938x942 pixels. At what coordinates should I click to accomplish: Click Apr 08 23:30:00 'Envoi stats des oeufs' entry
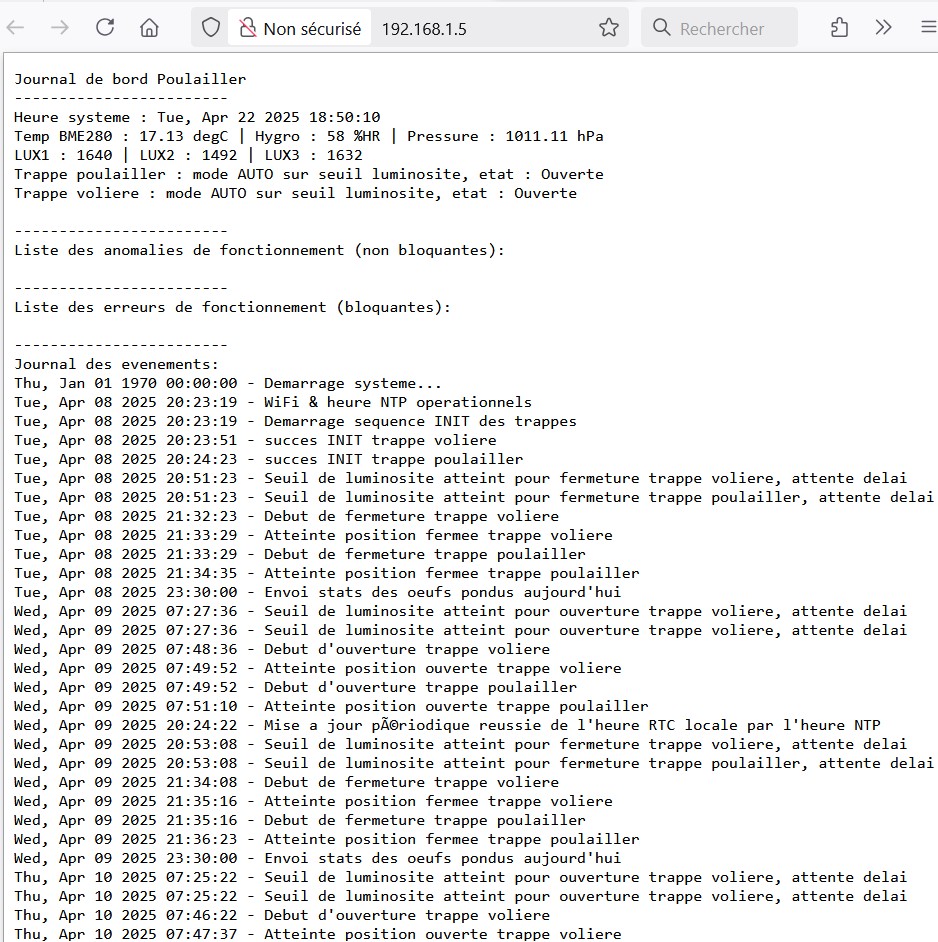coord(318,592)
